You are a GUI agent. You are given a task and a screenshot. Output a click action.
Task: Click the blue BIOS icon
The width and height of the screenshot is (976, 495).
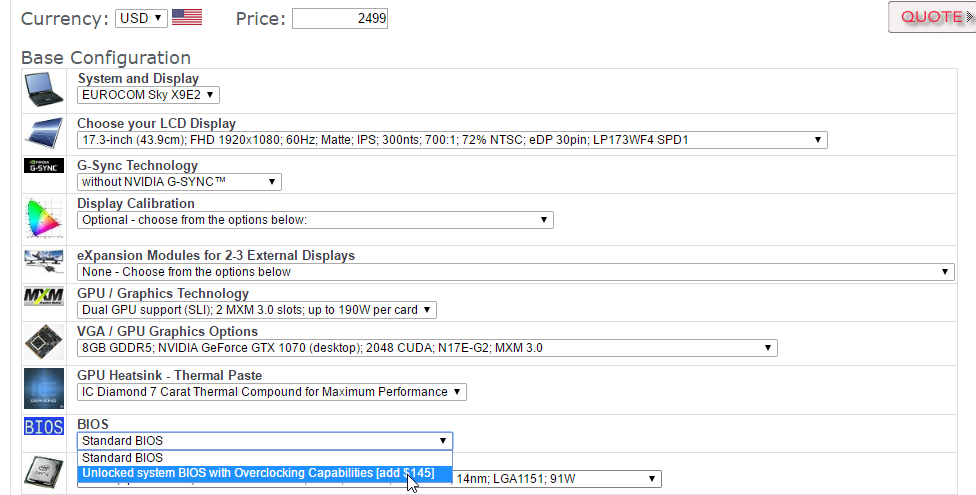(x=44, y=427)
